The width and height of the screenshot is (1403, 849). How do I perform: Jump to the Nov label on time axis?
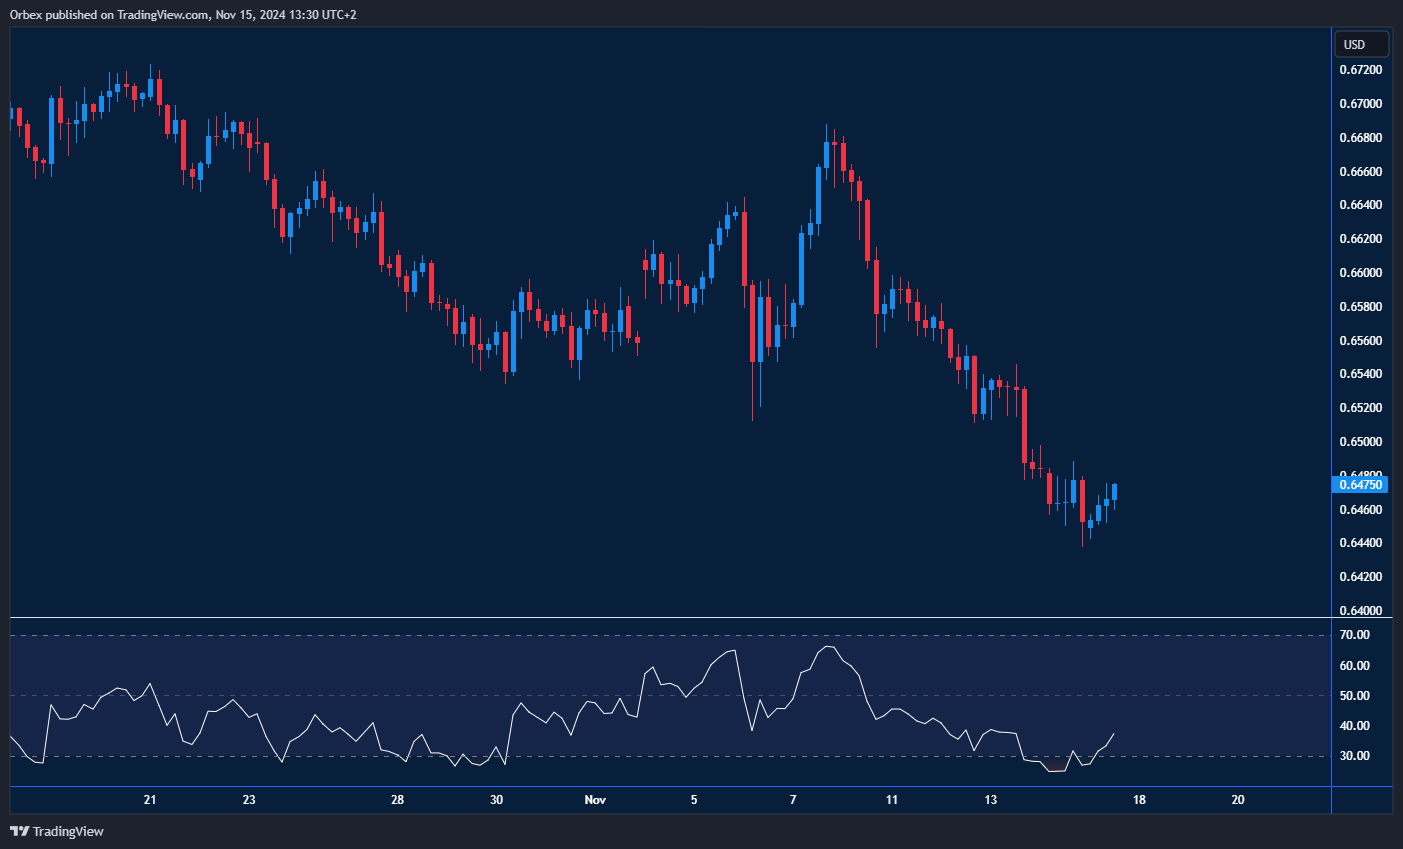click(x=595, y=800)
